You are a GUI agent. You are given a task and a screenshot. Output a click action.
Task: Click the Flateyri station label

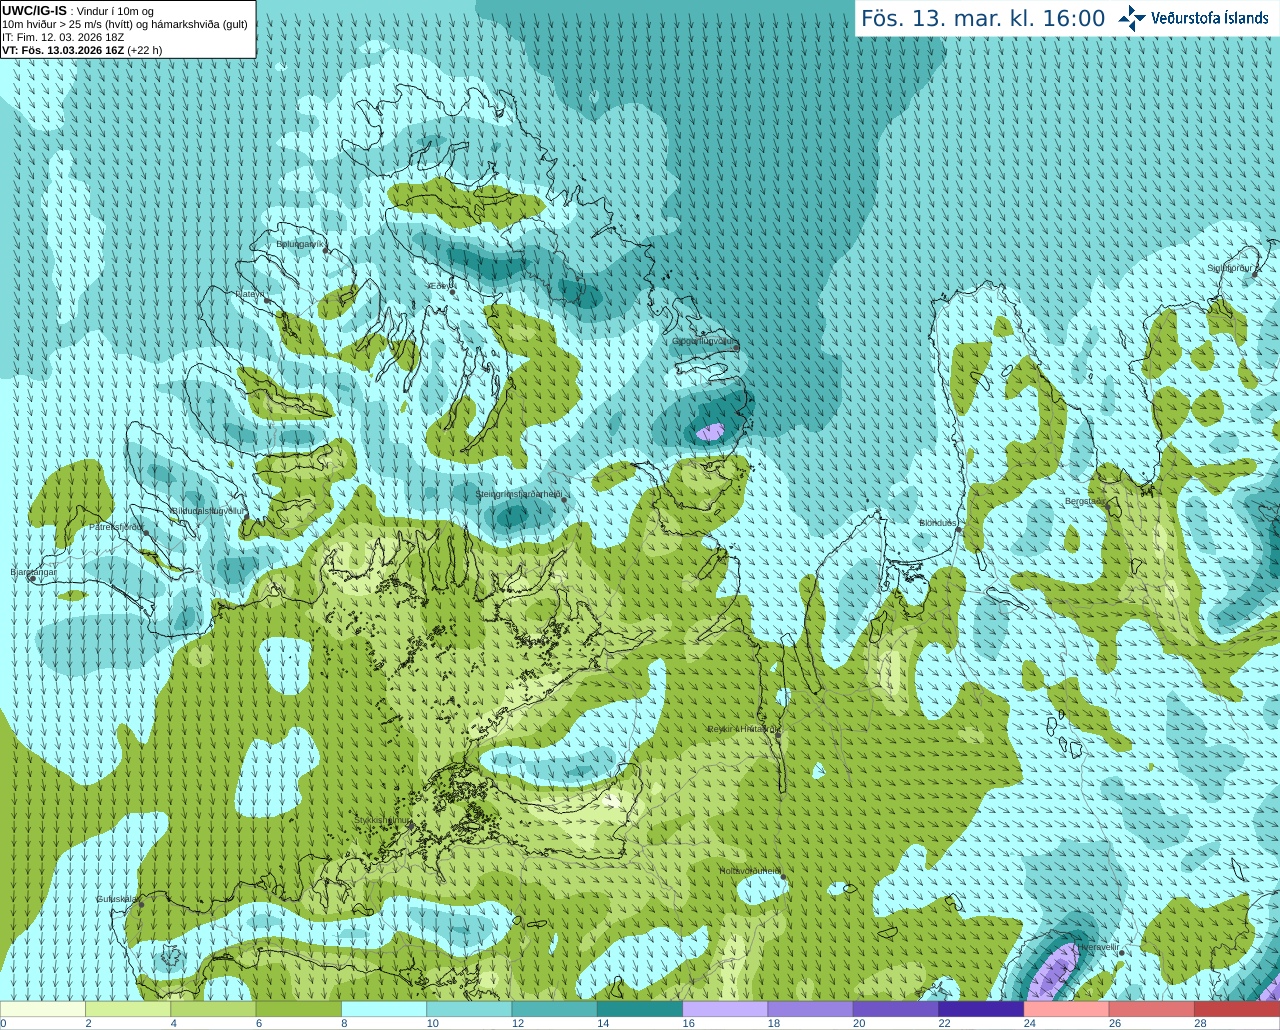click(x=249, y=294)
